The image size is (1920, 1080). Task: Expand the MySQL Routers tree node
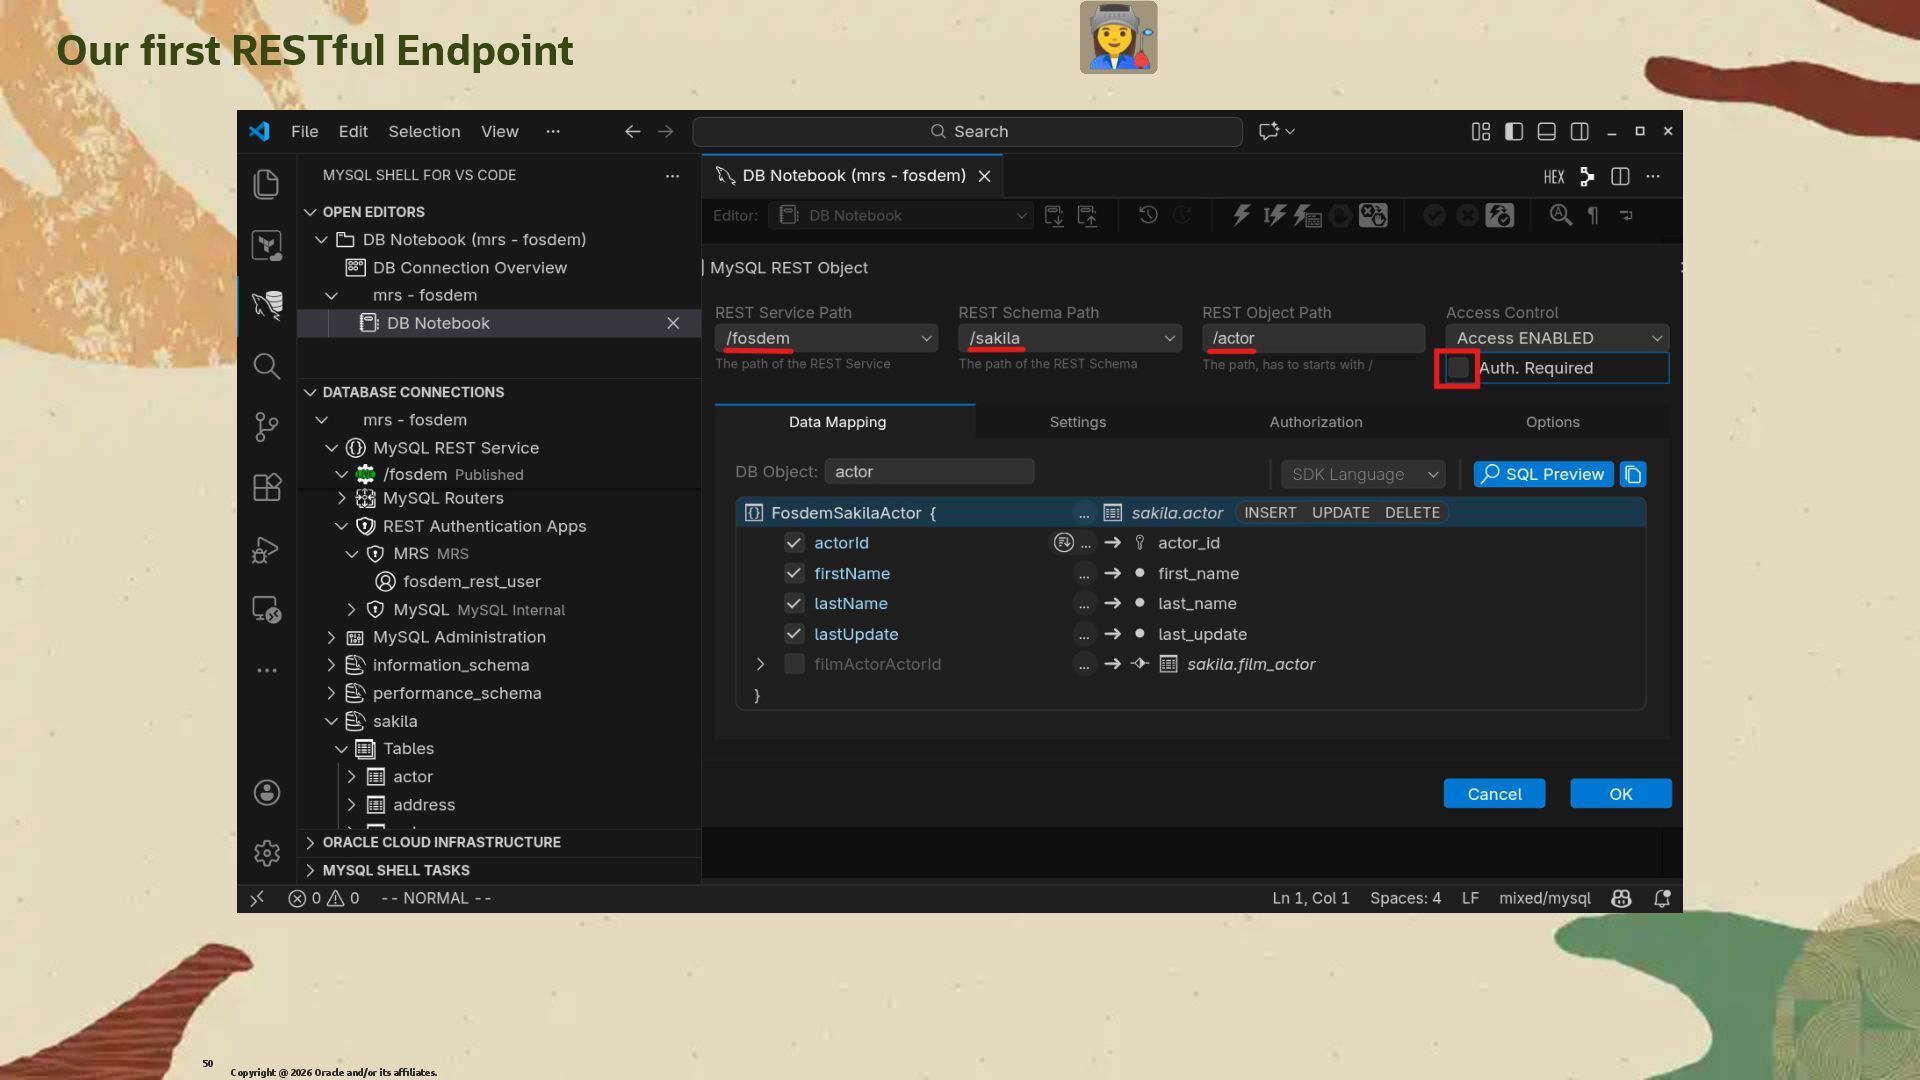pos(342,498)
